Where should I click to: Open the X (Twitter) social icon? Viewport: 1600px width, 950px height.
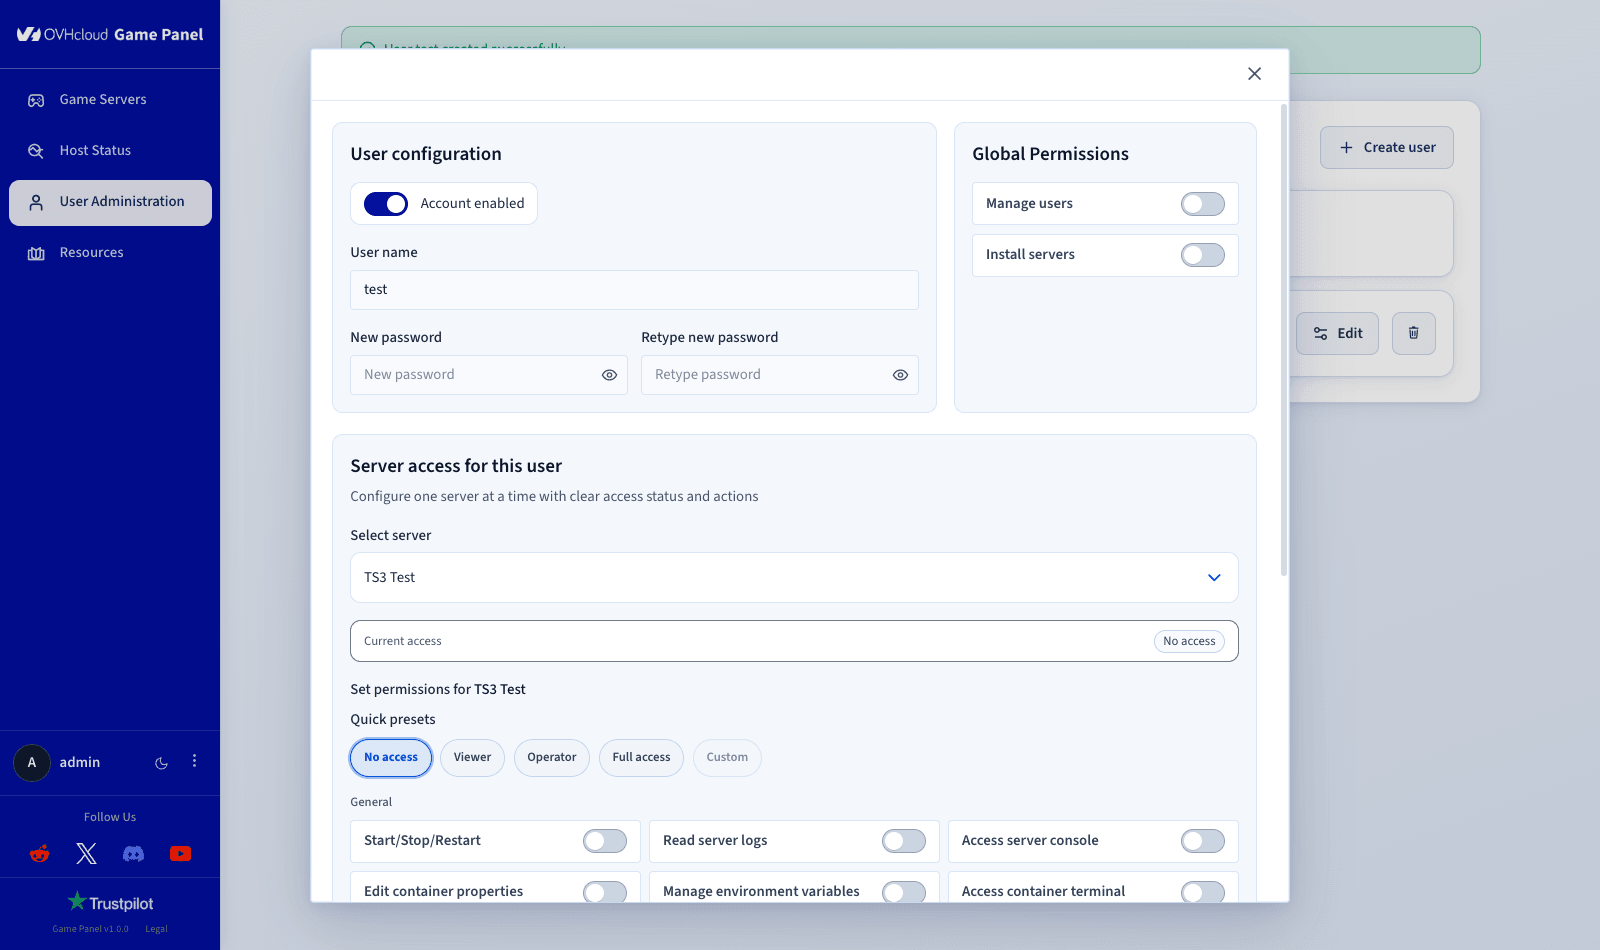tap(87, 854)
